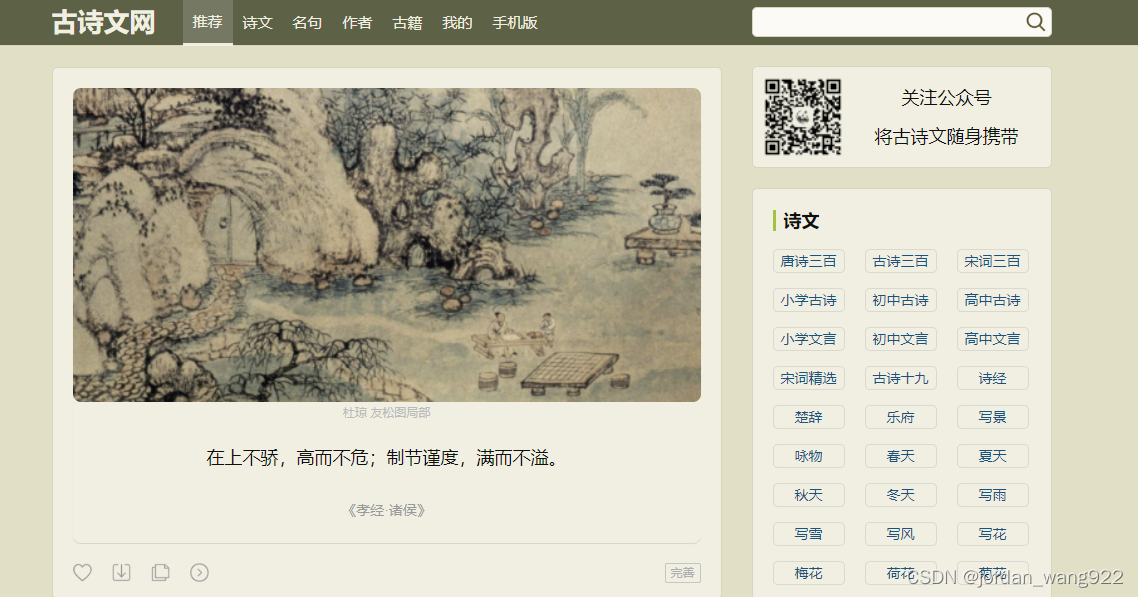Open the 《孝经·诸侯》 source link
Image resolution: width=1138 pixels, height=597 pixels.
387,510
